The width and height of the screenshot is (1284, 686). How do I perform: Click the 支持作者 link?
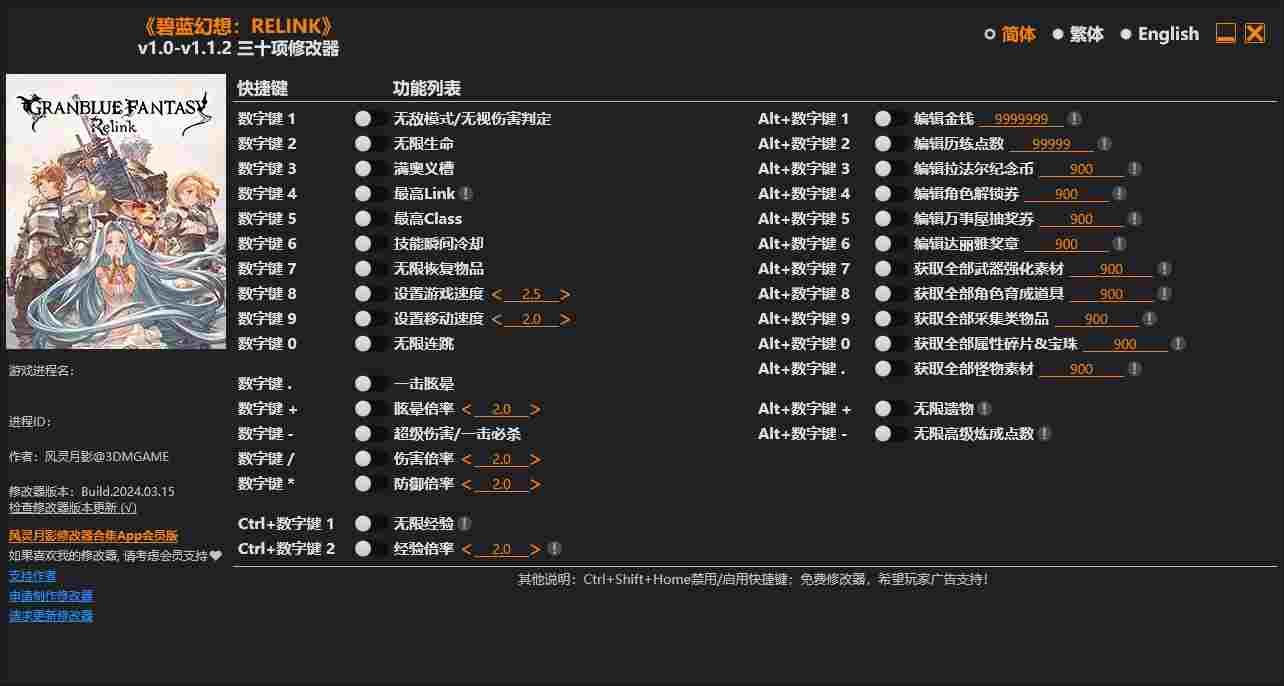tap(32, 576)
